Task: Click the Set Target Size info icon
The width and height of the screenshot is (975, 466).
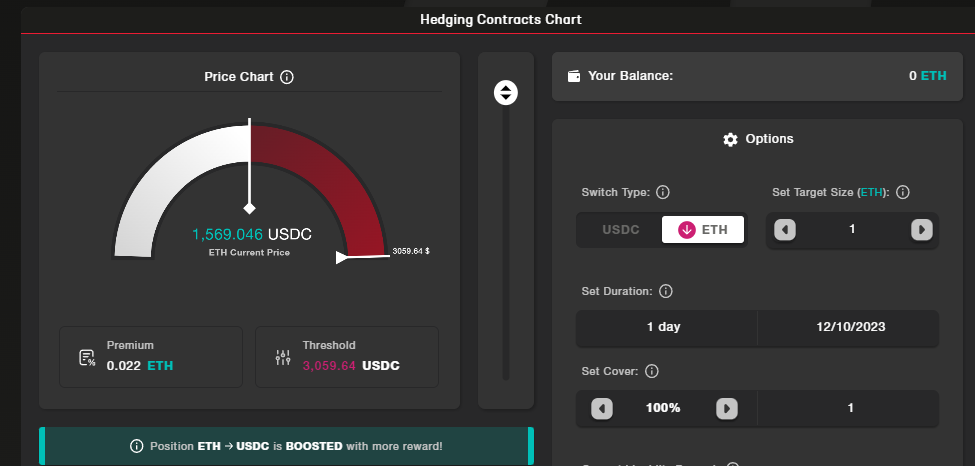Action: (903, 192)
